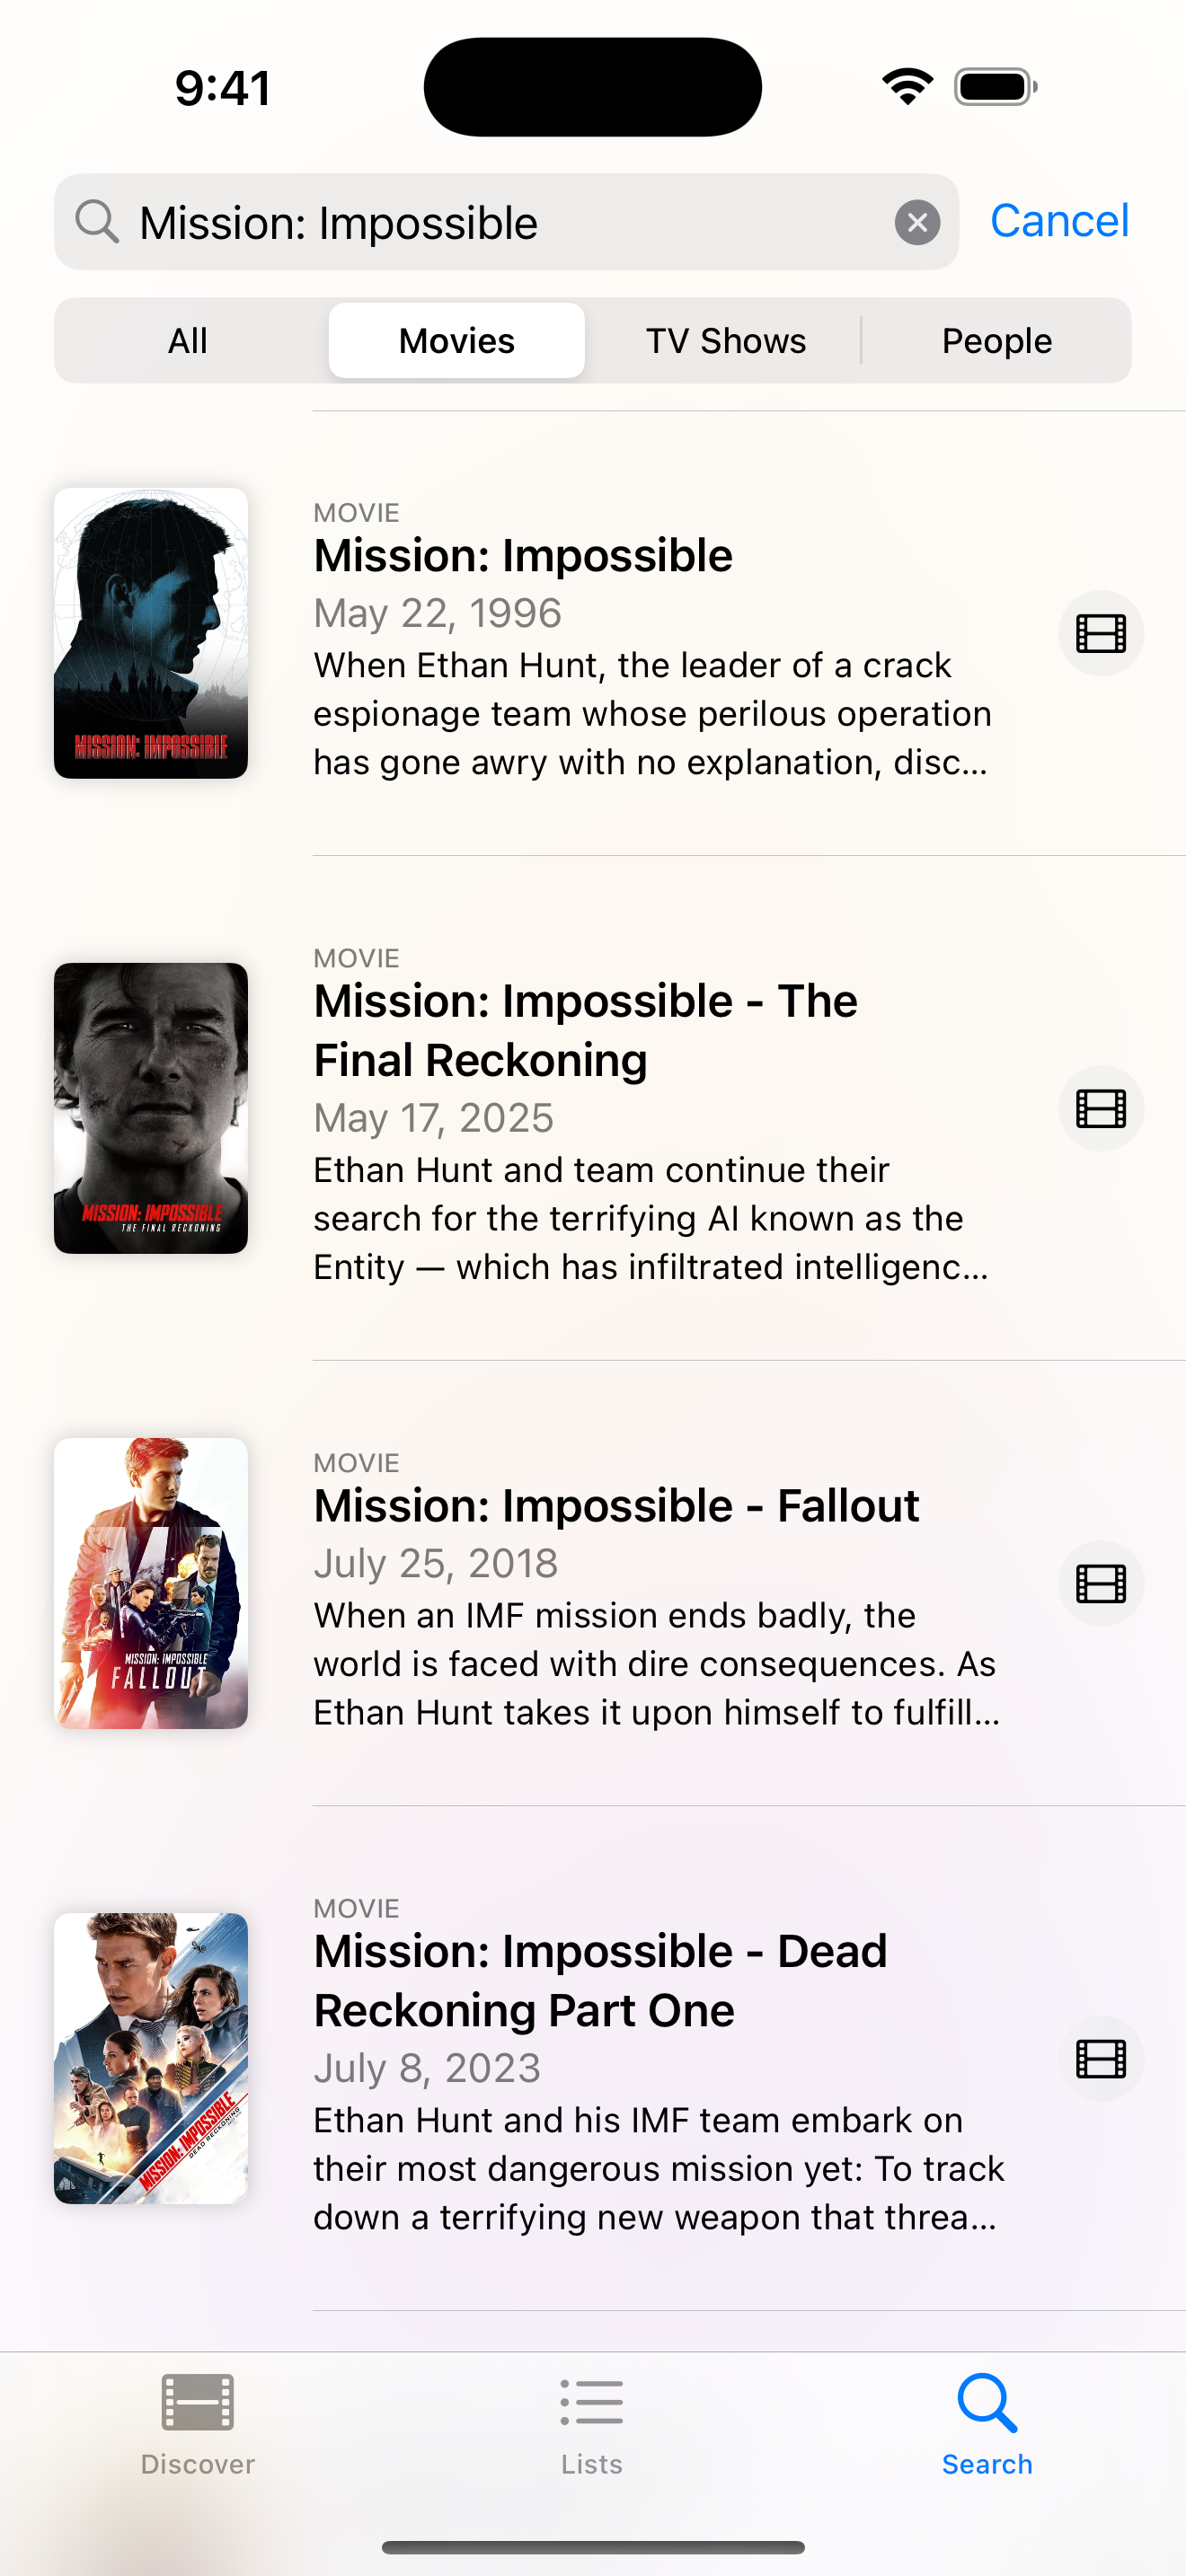Screen dimensions: 1186x2576
Task: Tap the magnifying glass in search field
Action: [97, 221]
